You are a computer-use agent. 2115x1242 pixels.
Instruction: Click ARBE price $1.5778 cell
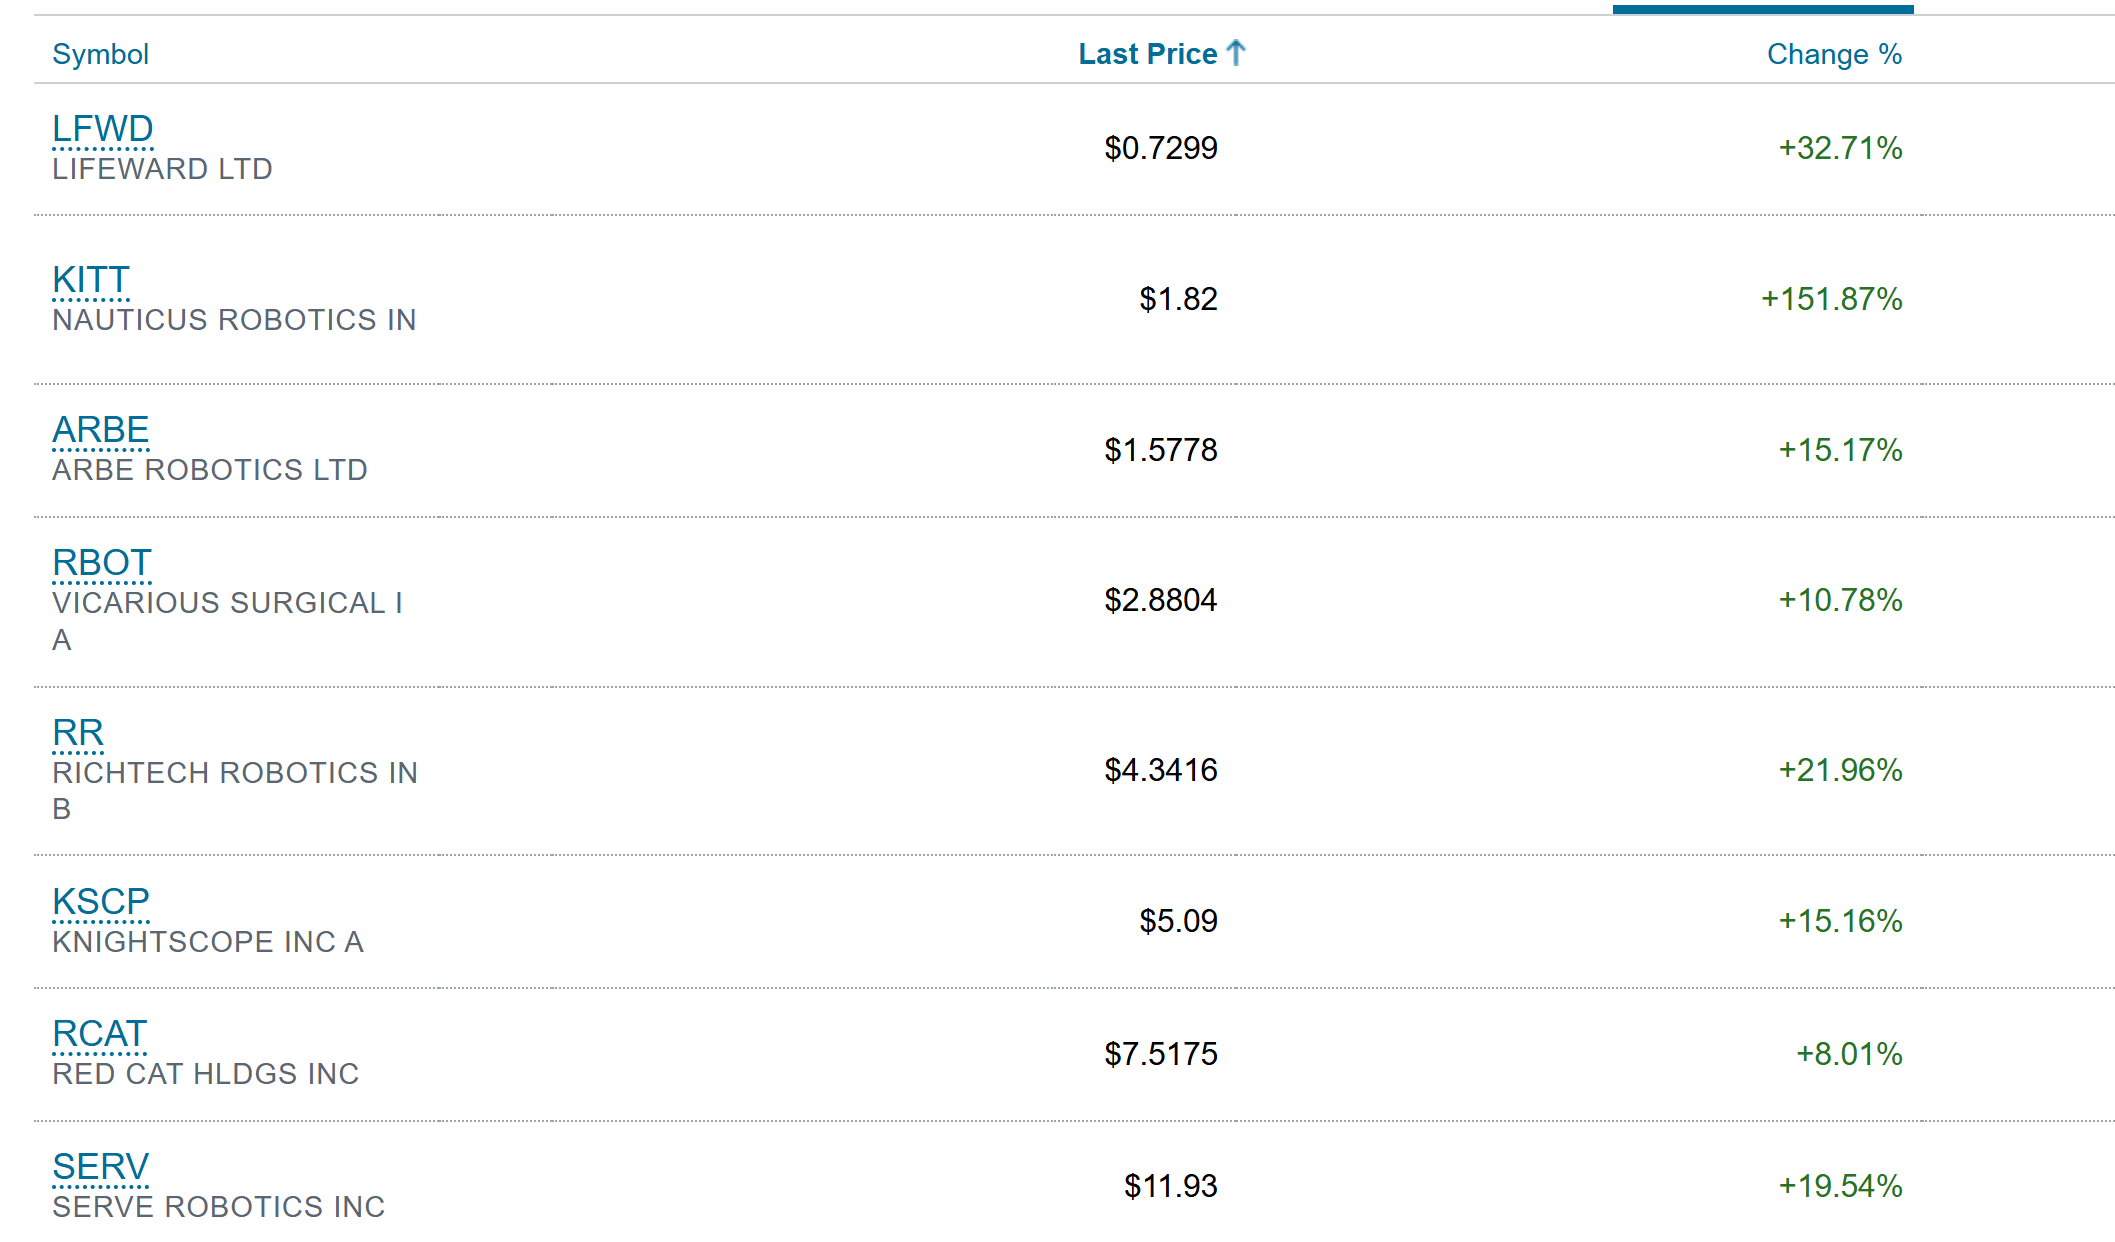[1160, 450]
